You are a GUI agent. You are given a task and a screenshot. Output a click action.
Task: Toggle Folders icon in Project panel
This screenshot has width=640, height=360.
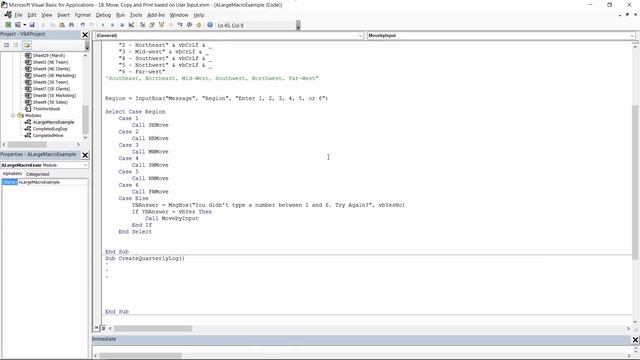click(27, 45)
